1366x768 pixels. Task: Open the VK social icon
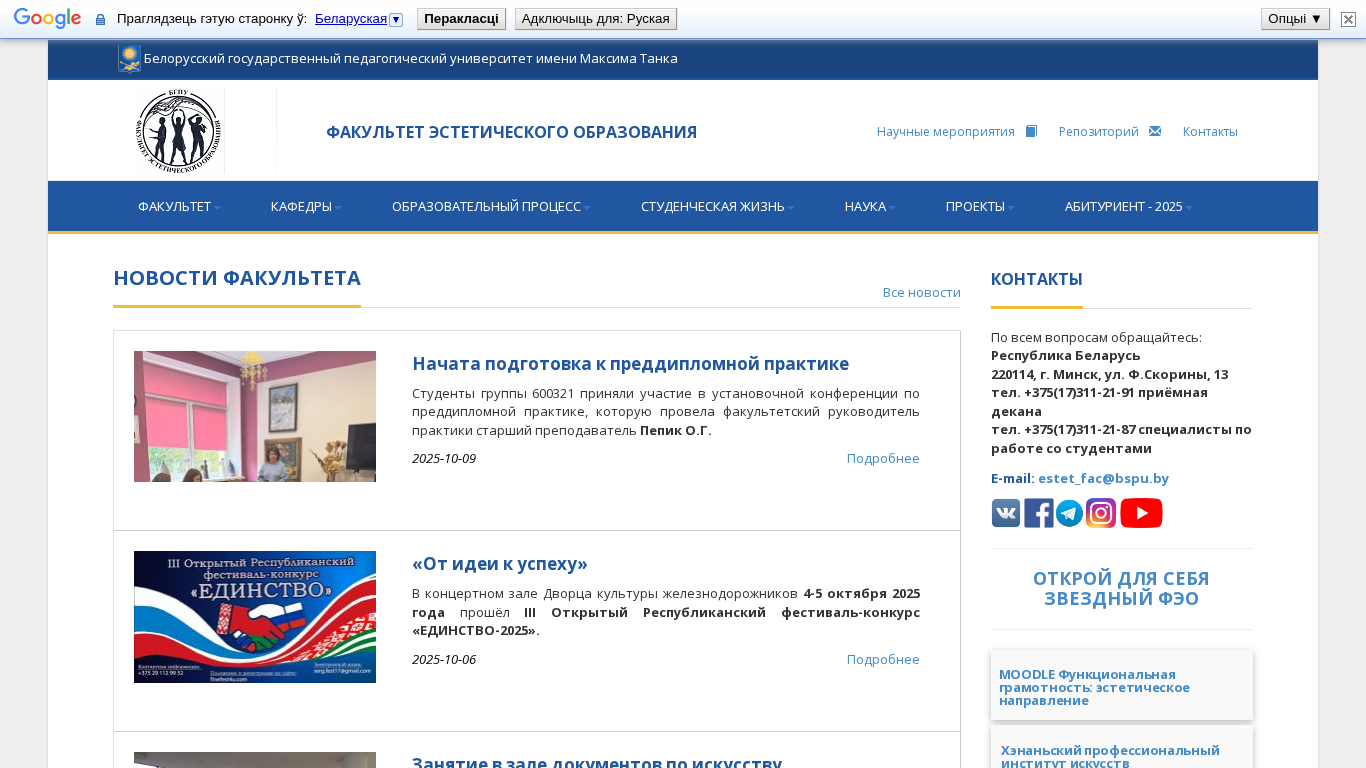[1006, 513]
